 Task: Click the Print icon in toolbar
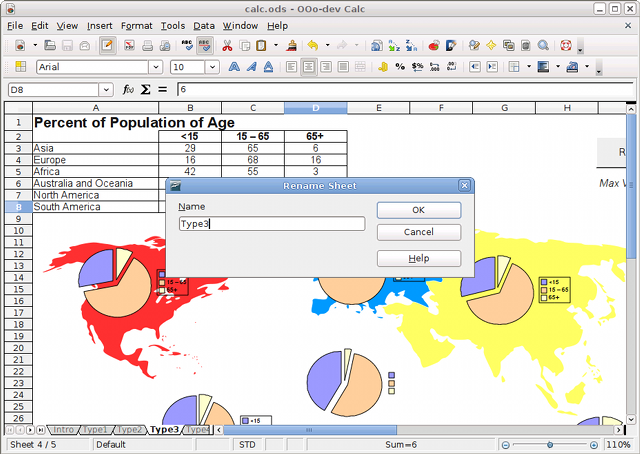click(x=147, y=46)
